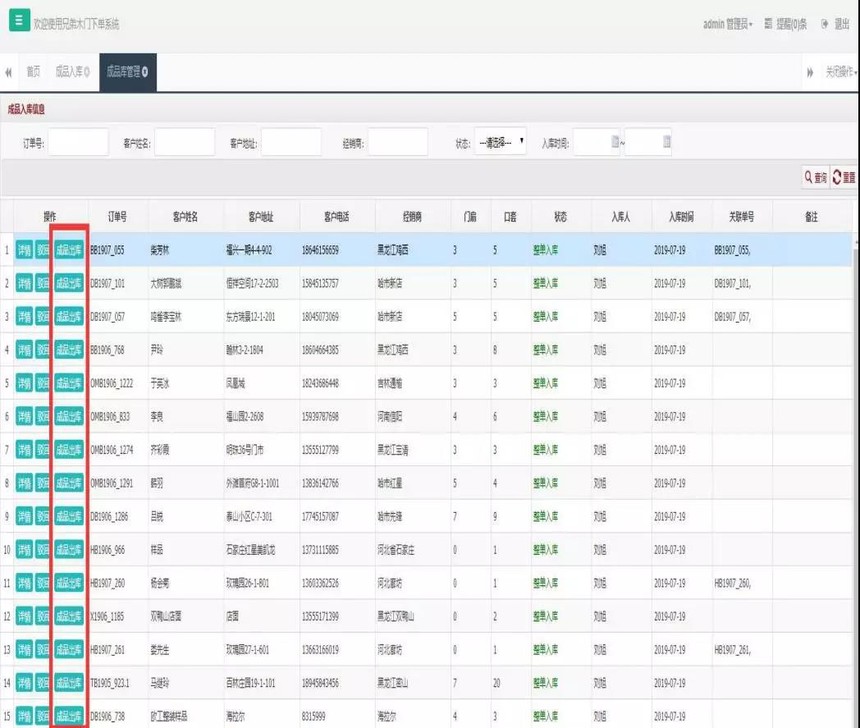Focus the 客户姓名 search field
This screenshot has width=860, height=728.
pyautogui.click(x=184, y=142)
